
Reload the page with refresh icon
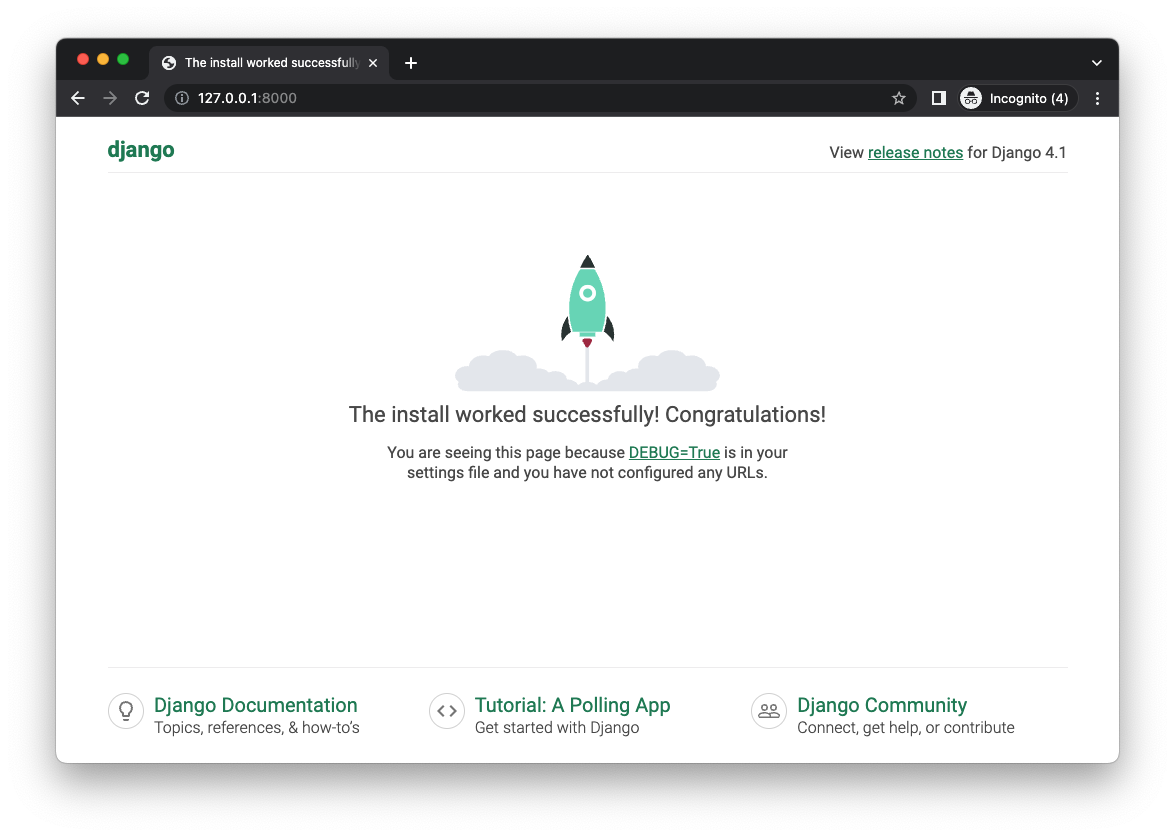pyautogui.click(x=142, y=98)
